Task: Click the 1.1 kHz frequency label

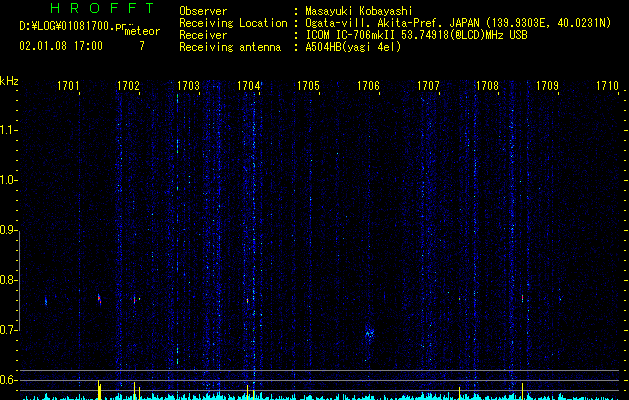Action: [x=8, y=130]
